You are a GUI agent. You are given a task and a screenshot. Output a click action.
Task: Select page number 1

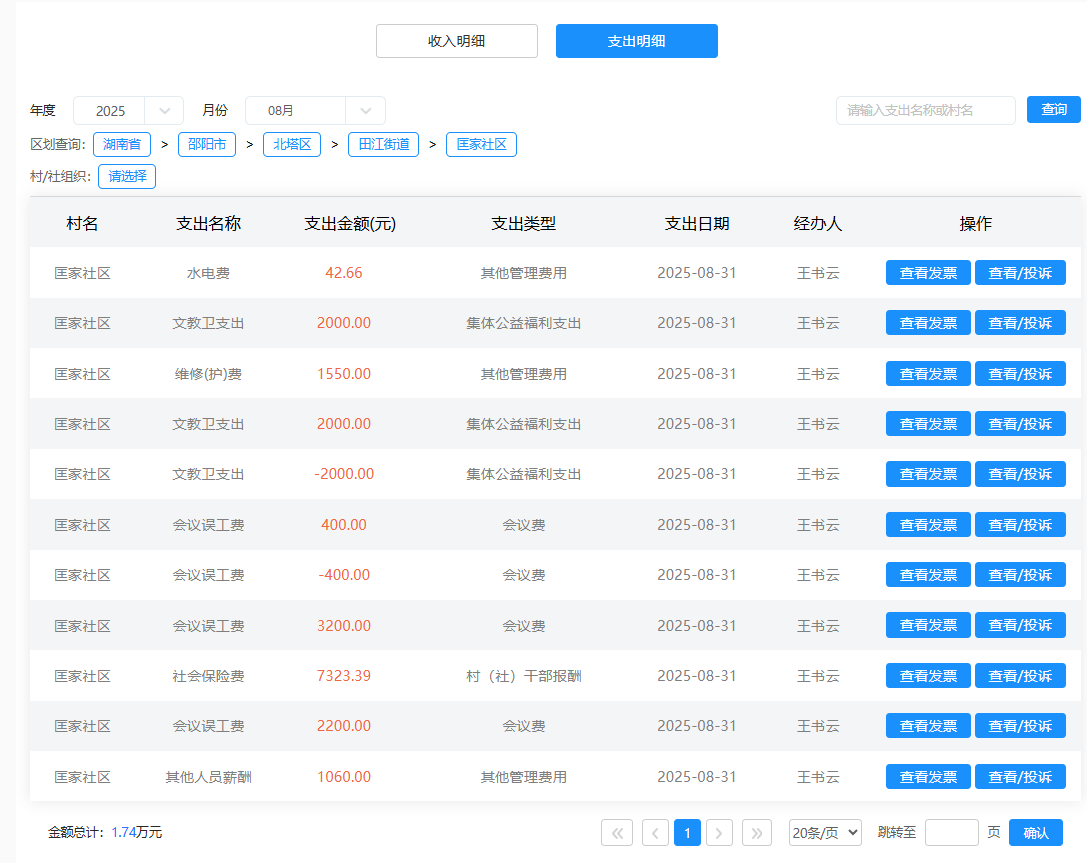coord(687,832)
